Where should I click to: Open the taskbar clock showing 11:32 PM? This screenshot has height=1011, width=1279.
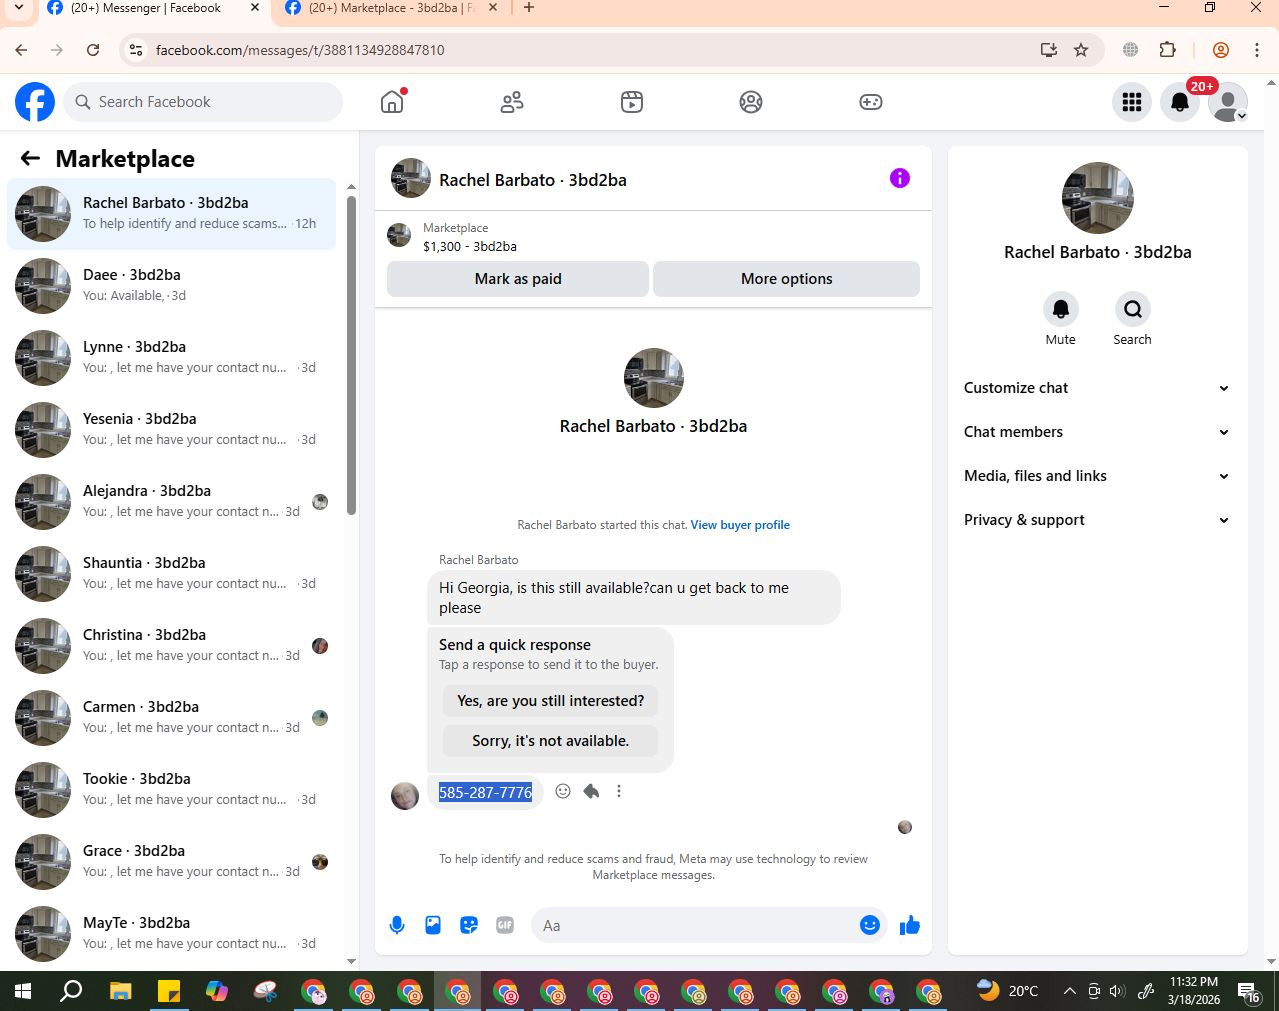click(x=1193, y=991)
